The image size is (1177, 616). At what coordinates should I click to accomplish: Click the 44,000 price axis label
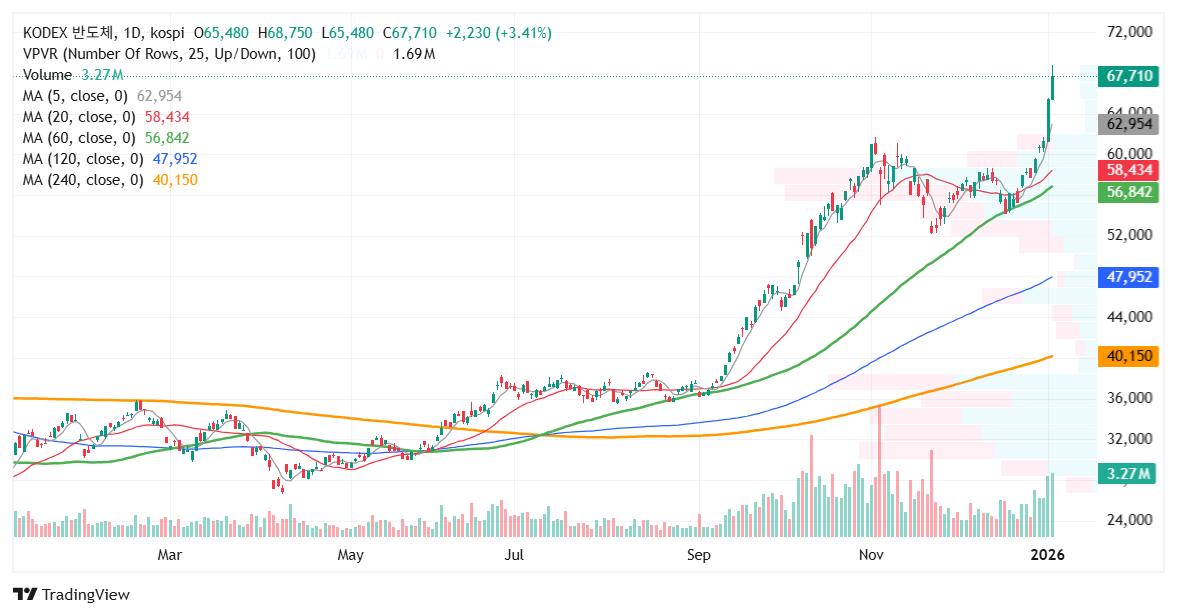coord(1130,317)
